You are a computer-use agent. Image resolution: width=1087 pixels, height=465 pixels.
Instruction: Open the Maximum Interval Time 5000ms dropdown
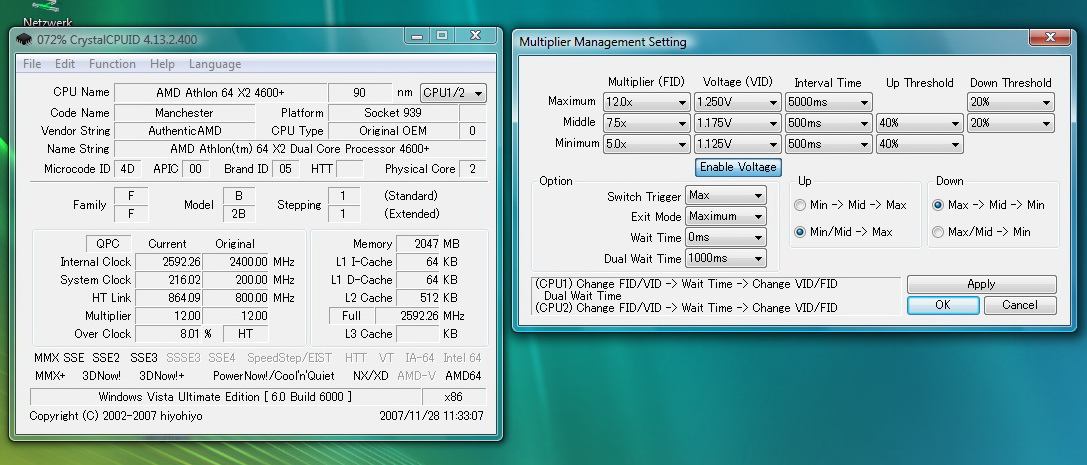coord(828,102)
